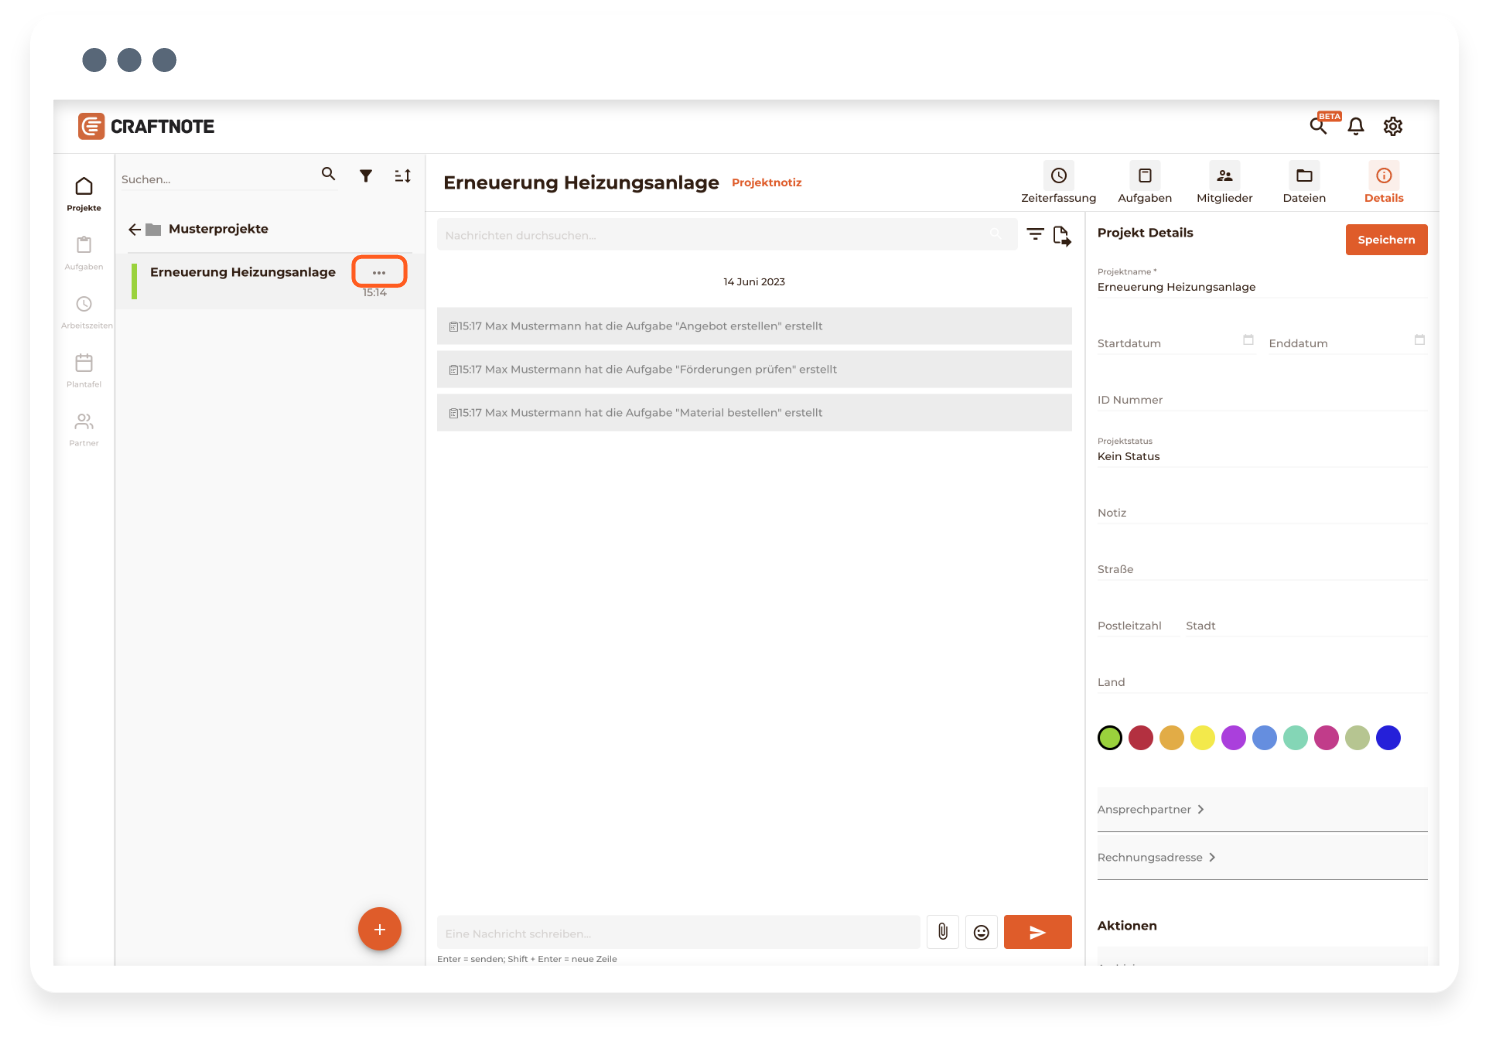Expand the Rechnungsadresse section
This screenshot has width=1489, height=1038.
[x=1157, y=858]
